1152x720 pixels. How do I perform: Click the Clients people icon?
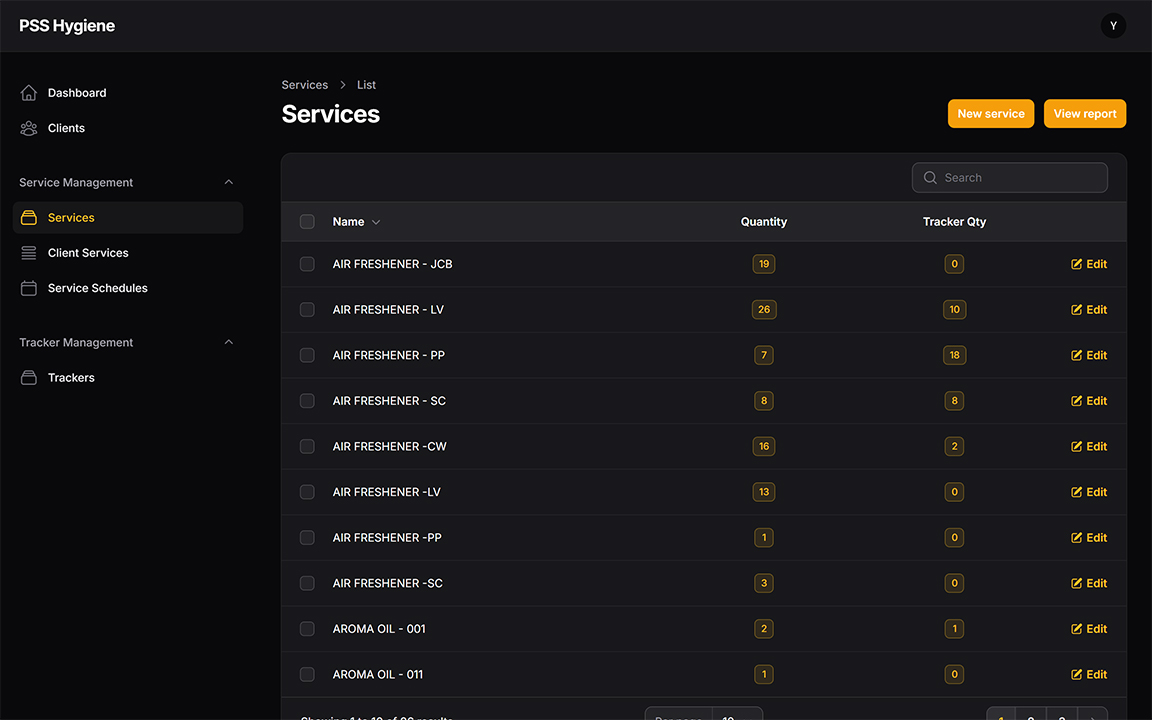pyautogui.click(x=29, y=128)
